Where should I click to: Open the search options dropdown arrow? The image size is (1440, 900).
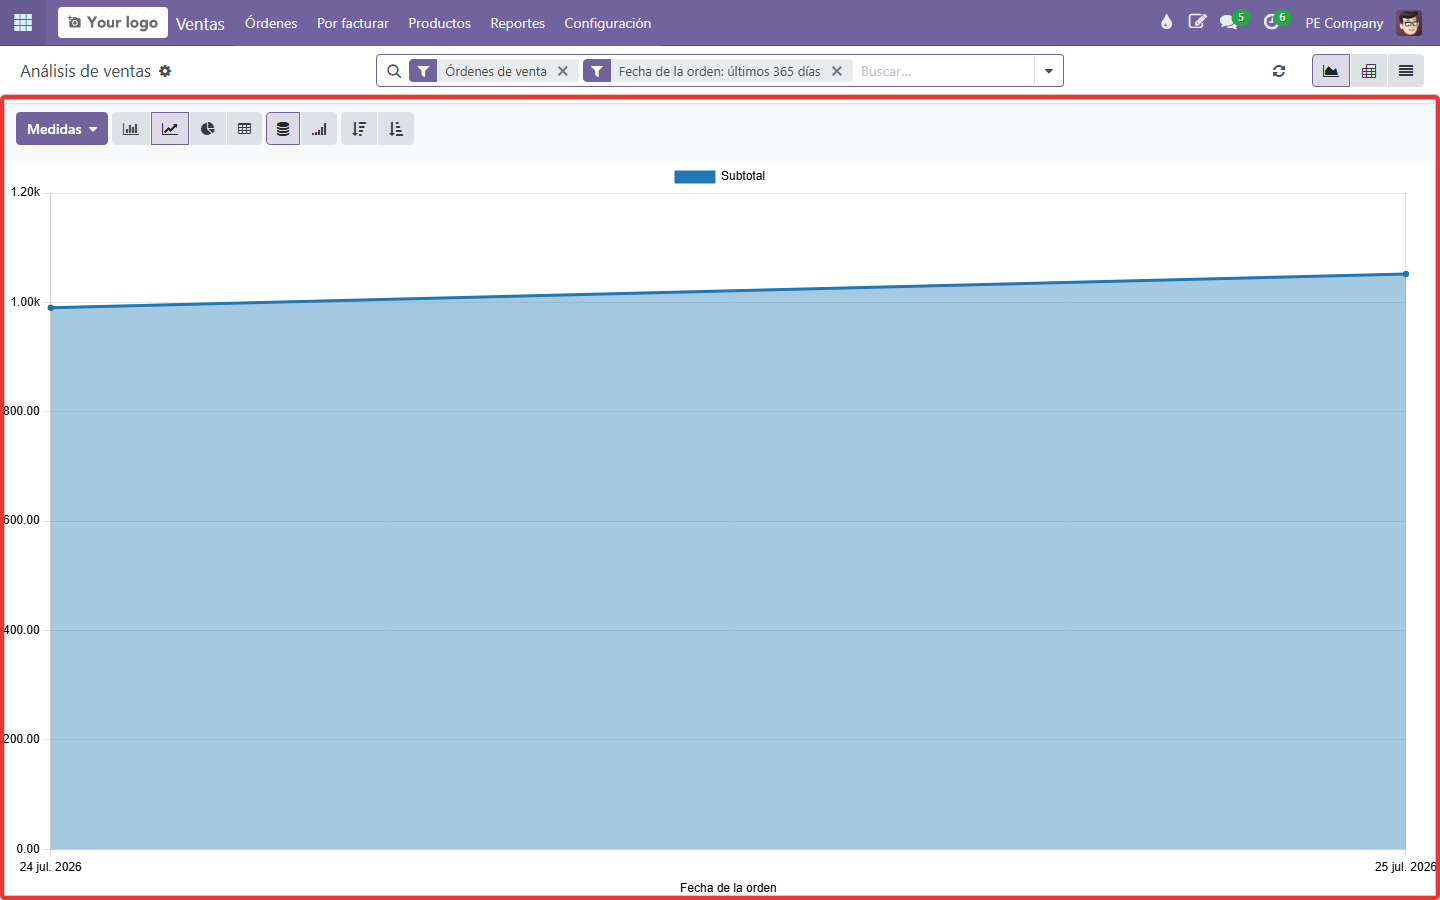(x=1049, y=71)
